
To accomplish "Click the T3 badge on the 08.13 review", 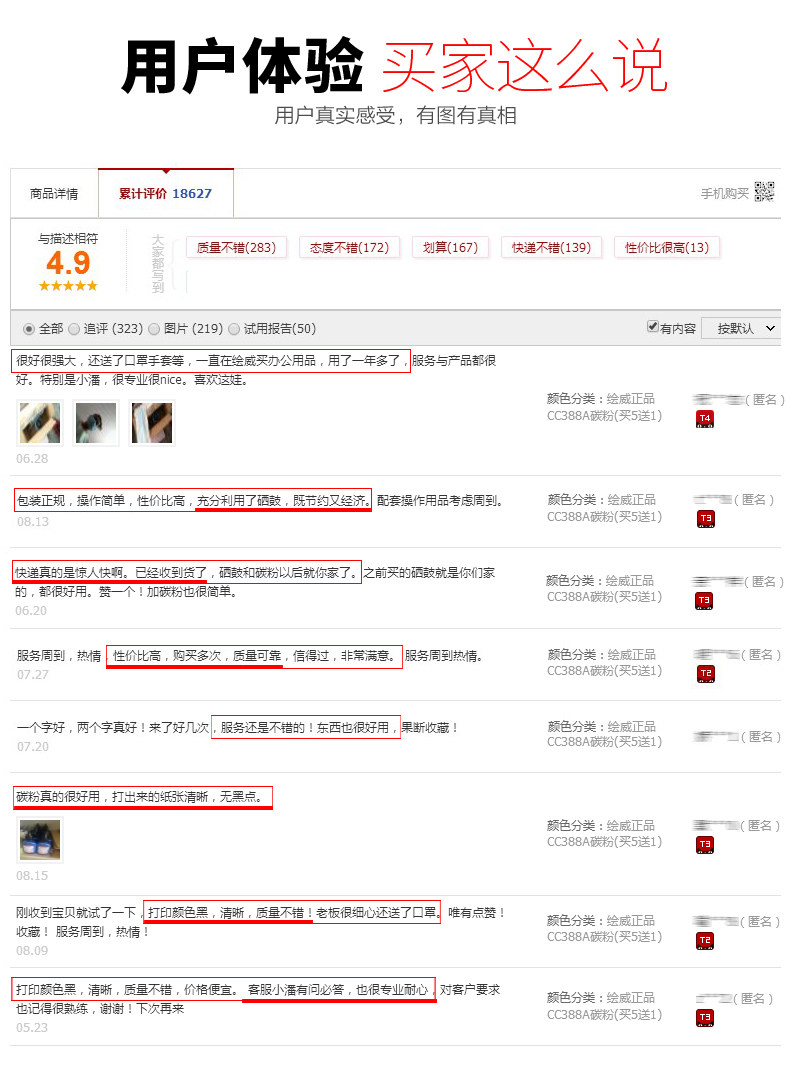I will (706, 519).
